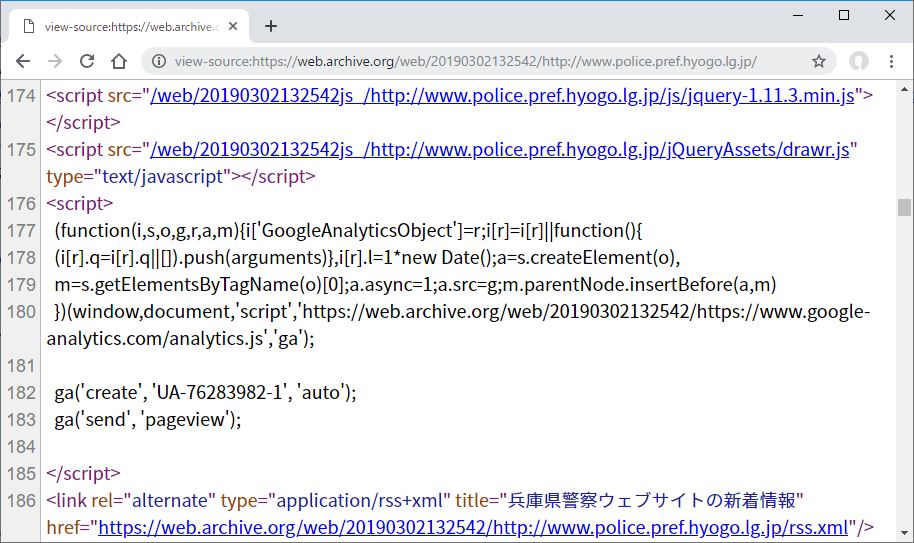This screenshot has height=543, width=914.
Task: Click the vertical scrollbar thumb
Action: pos(904,207)
